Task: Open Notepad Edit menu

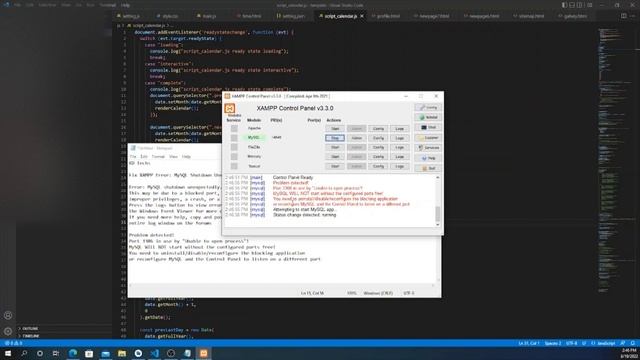Action: (144, 156)
